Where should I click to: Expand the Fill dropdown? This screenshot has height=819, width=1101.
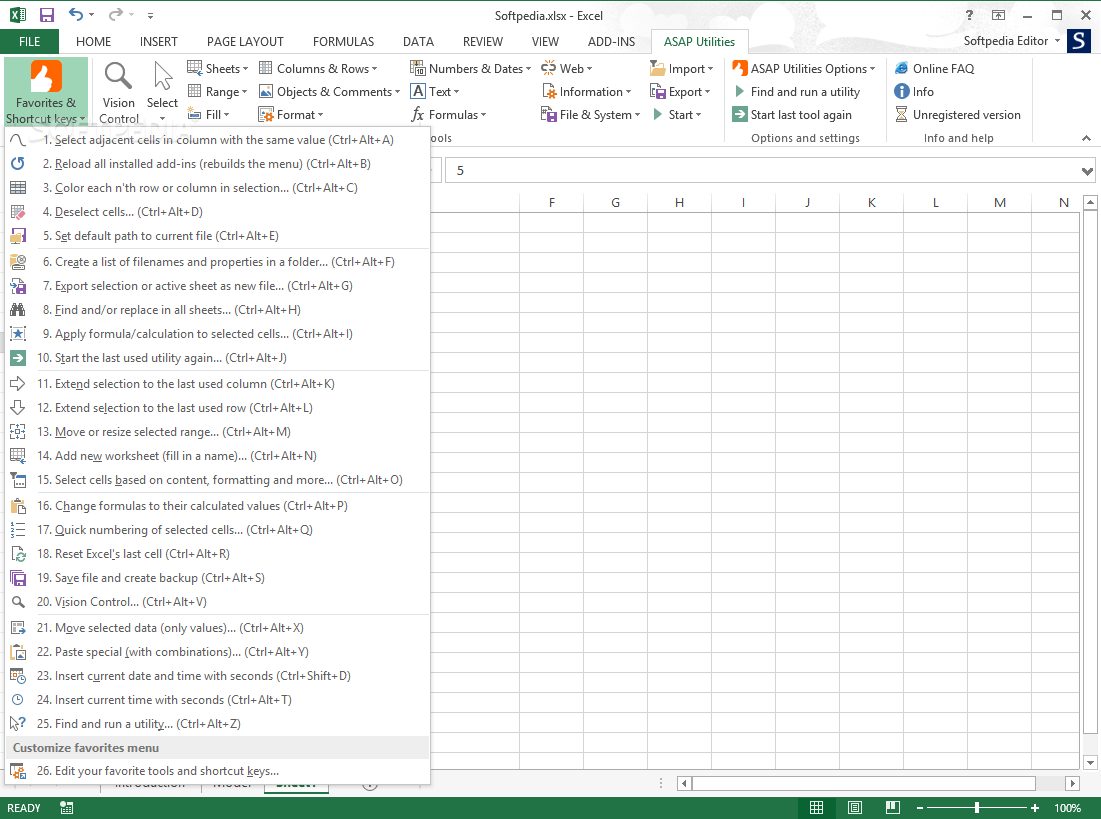click(x=209, y=114)
